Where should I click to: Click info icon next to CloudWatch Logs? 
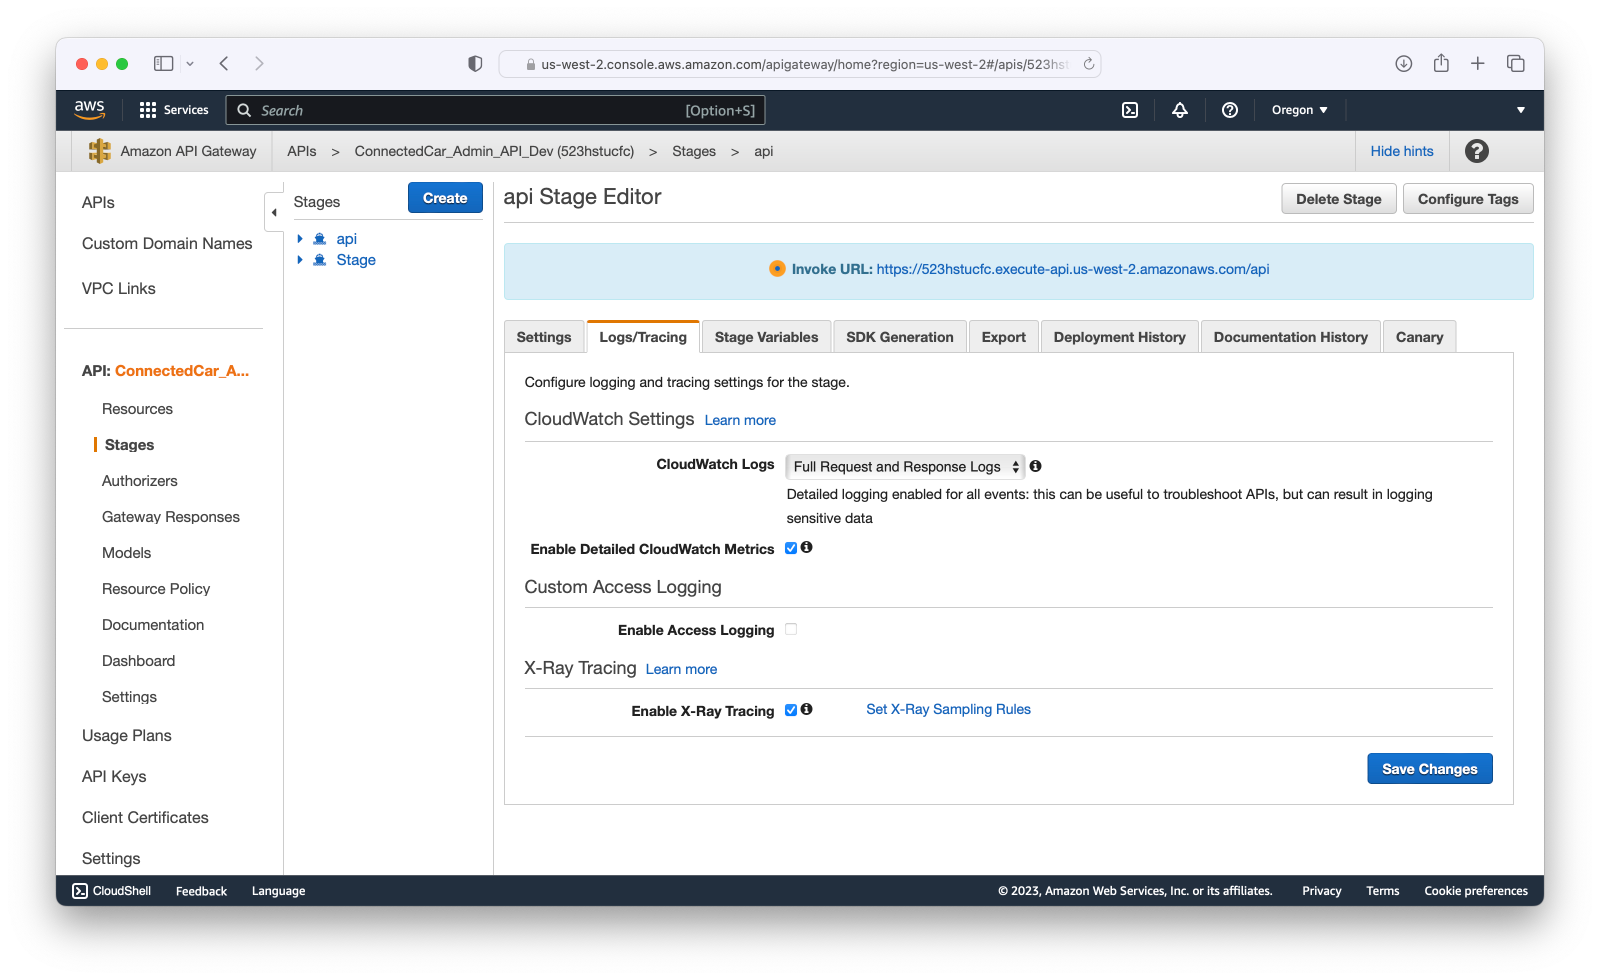click(1035, 466)
